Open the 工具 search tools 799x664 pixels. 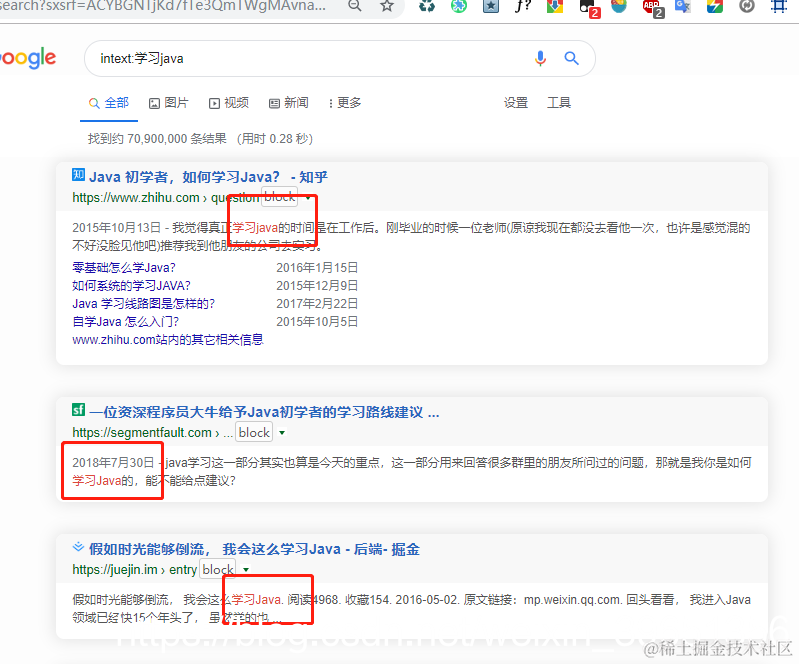click(558, 103)
